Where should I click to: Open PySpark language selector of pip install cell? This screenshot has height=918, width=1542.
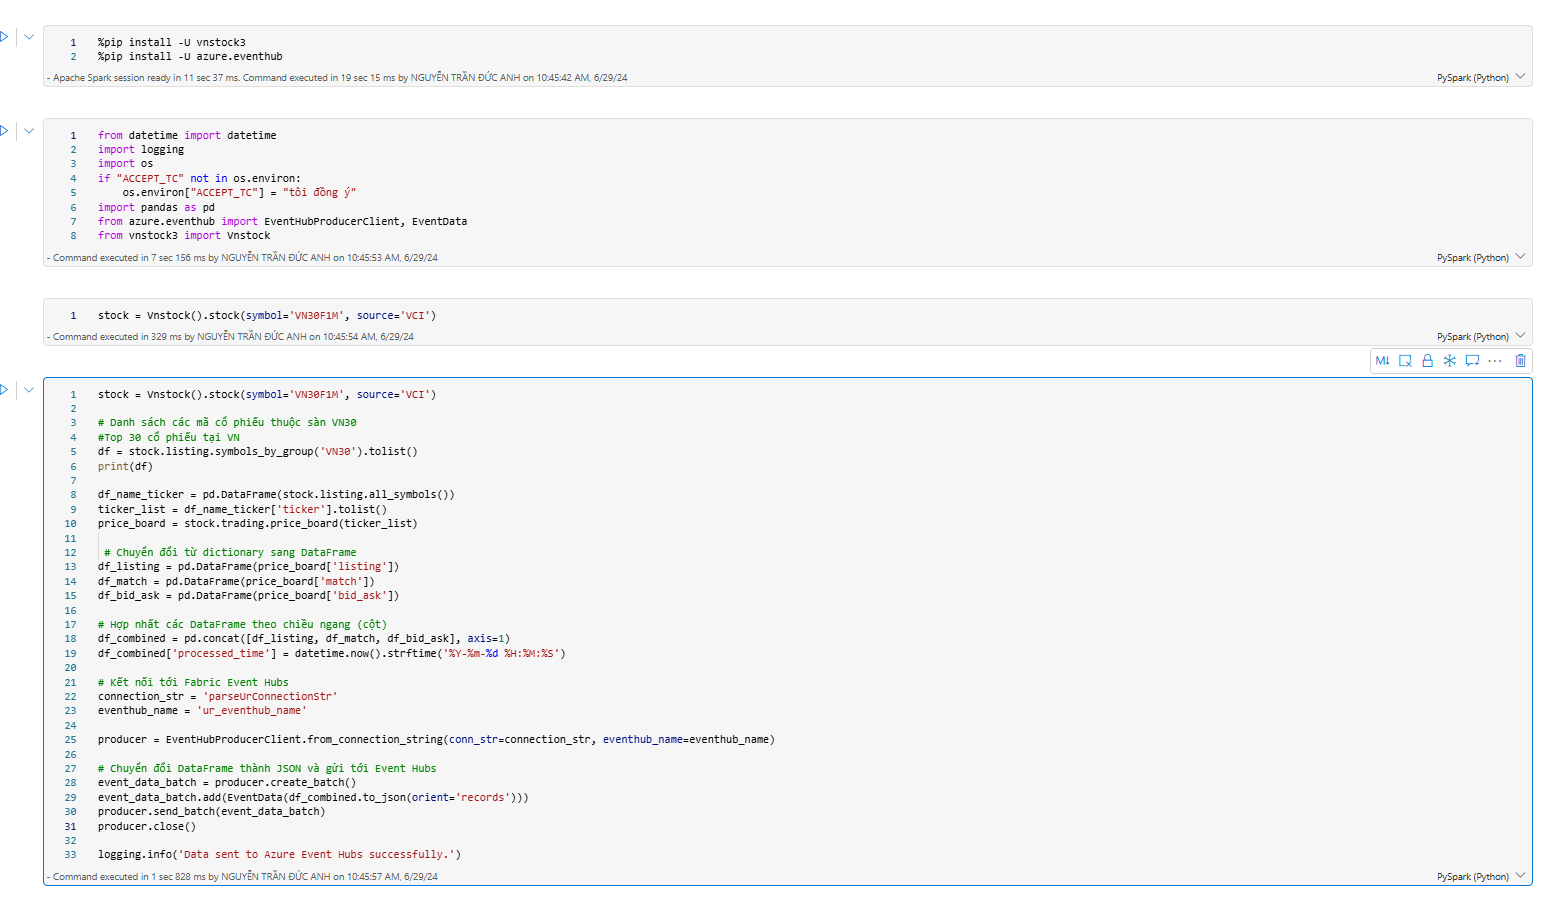point(1481,77)
